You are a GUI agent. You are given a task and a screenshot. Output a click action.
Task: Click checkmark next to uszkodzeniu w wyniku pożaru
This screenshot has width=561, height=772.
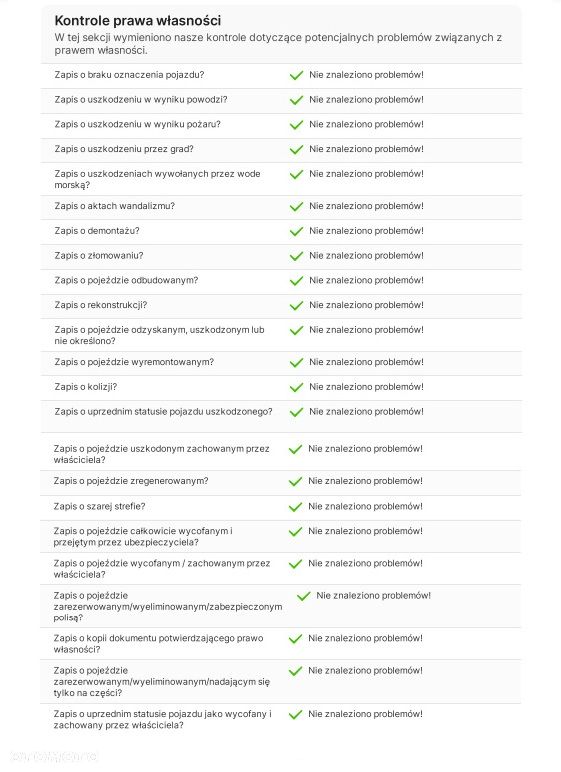point(296,125)
